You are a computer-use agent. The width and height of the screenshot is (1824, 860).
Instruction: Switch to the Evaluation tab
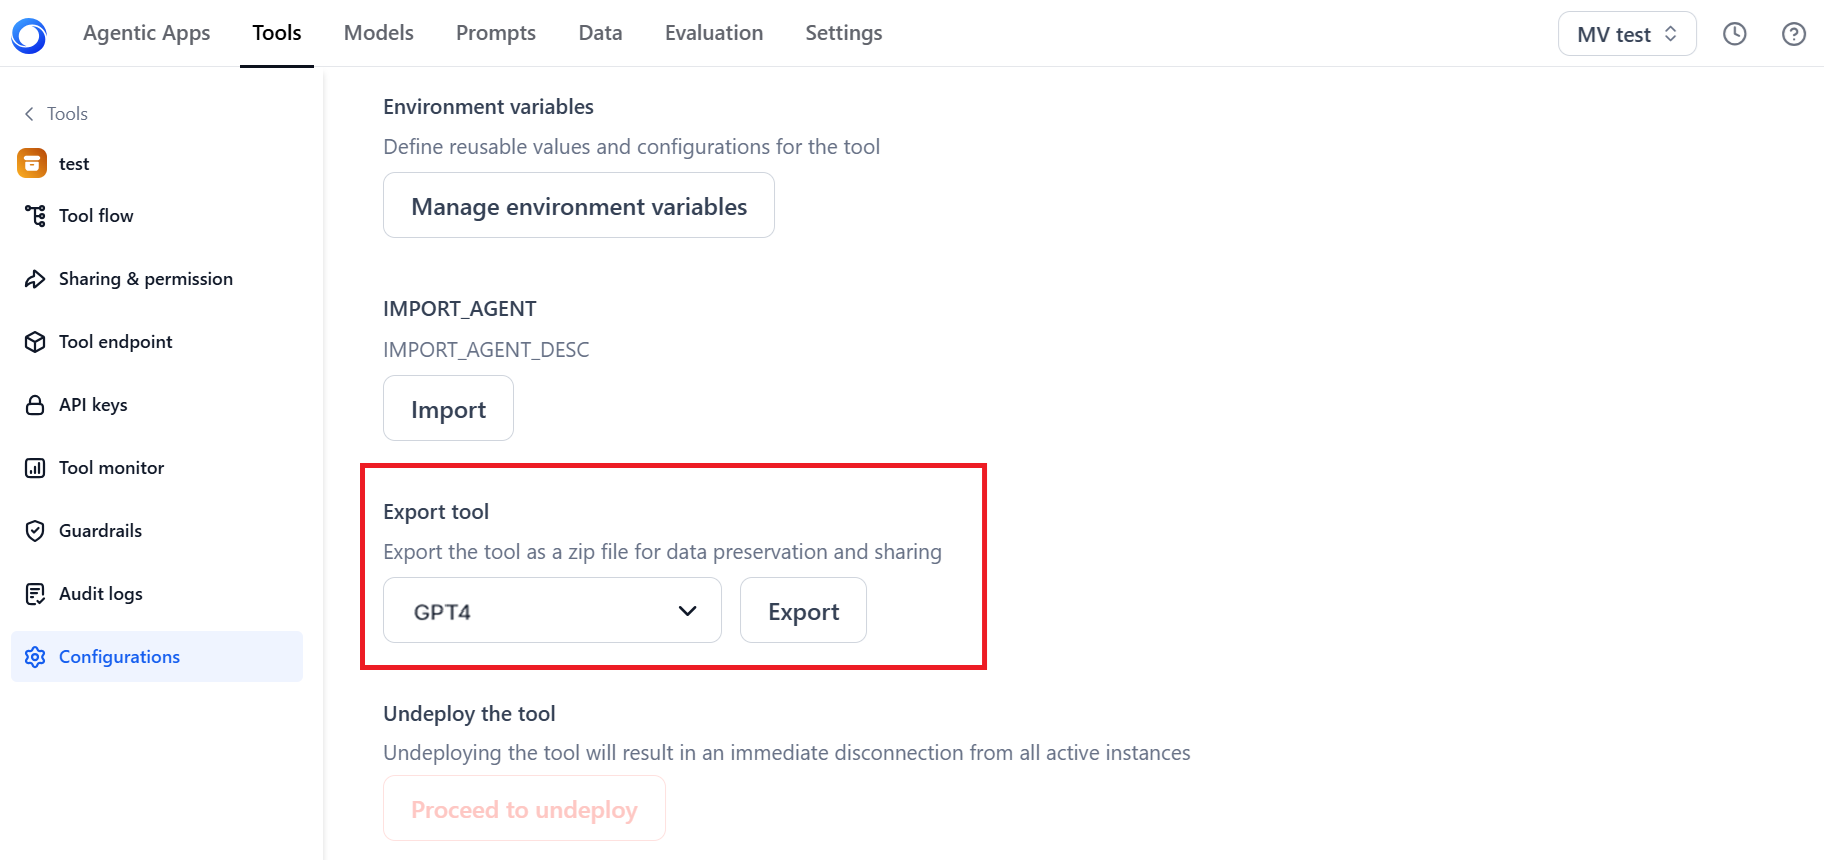[714, 33]
